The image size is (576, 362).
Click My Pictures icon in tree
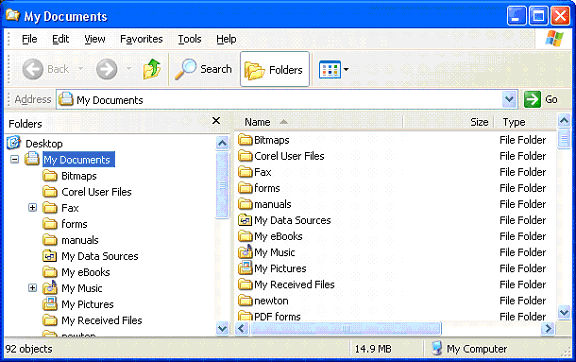[x=50, y=304]
